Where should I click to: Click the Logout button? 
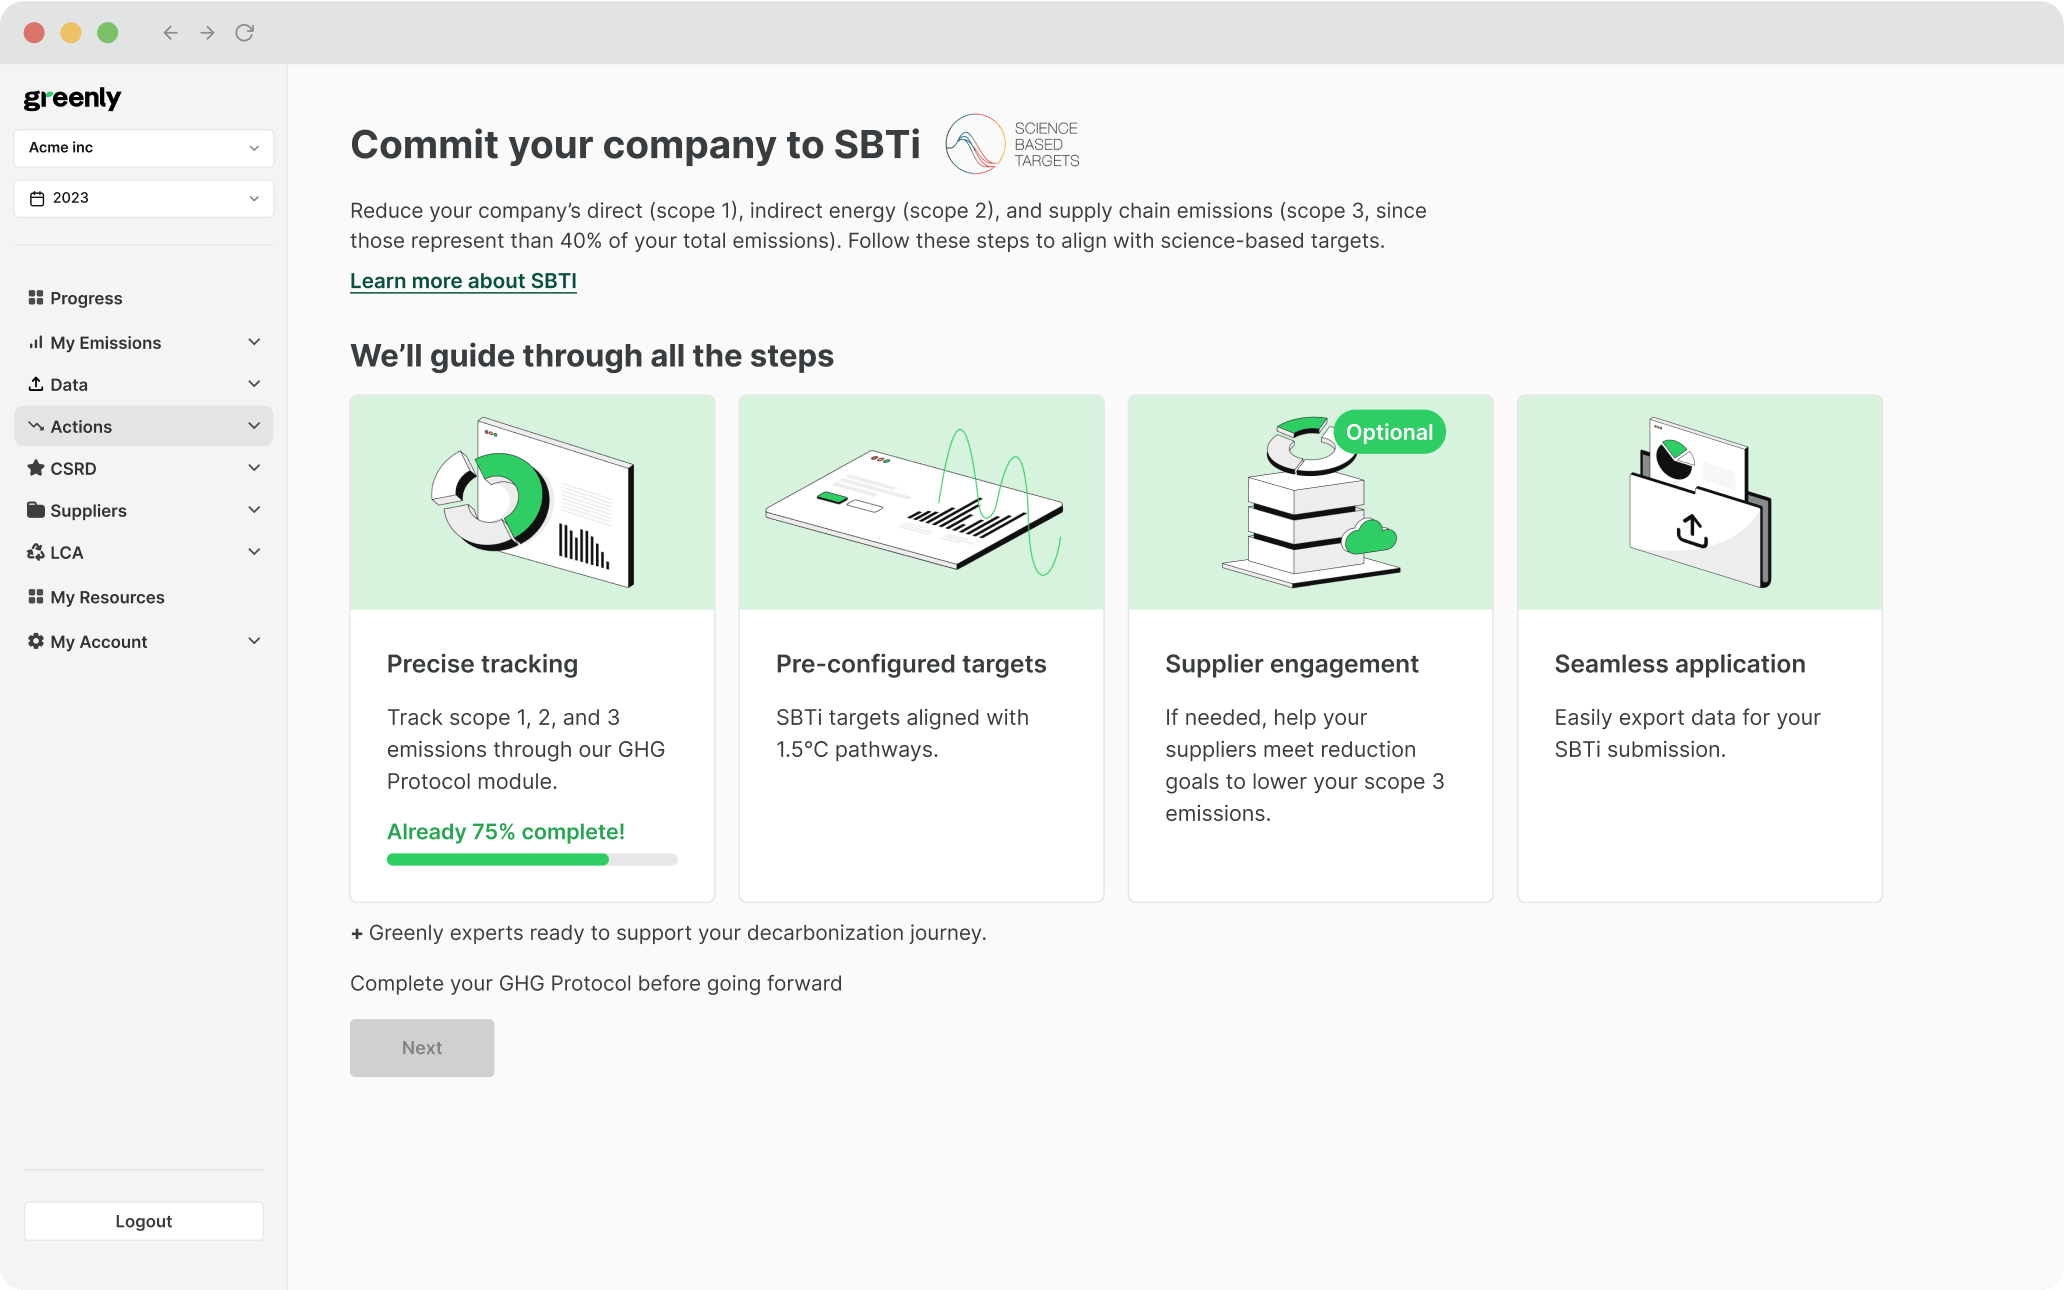pyautogui.click(x=143, y=1221)
